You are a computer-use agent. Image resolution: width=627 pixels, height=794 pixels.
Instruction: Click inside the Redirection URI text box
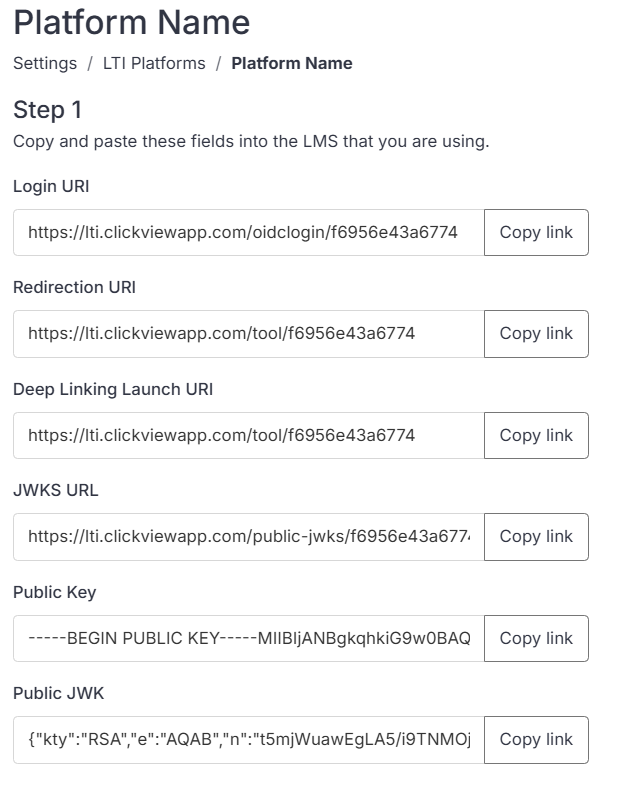tap(249, 334)
